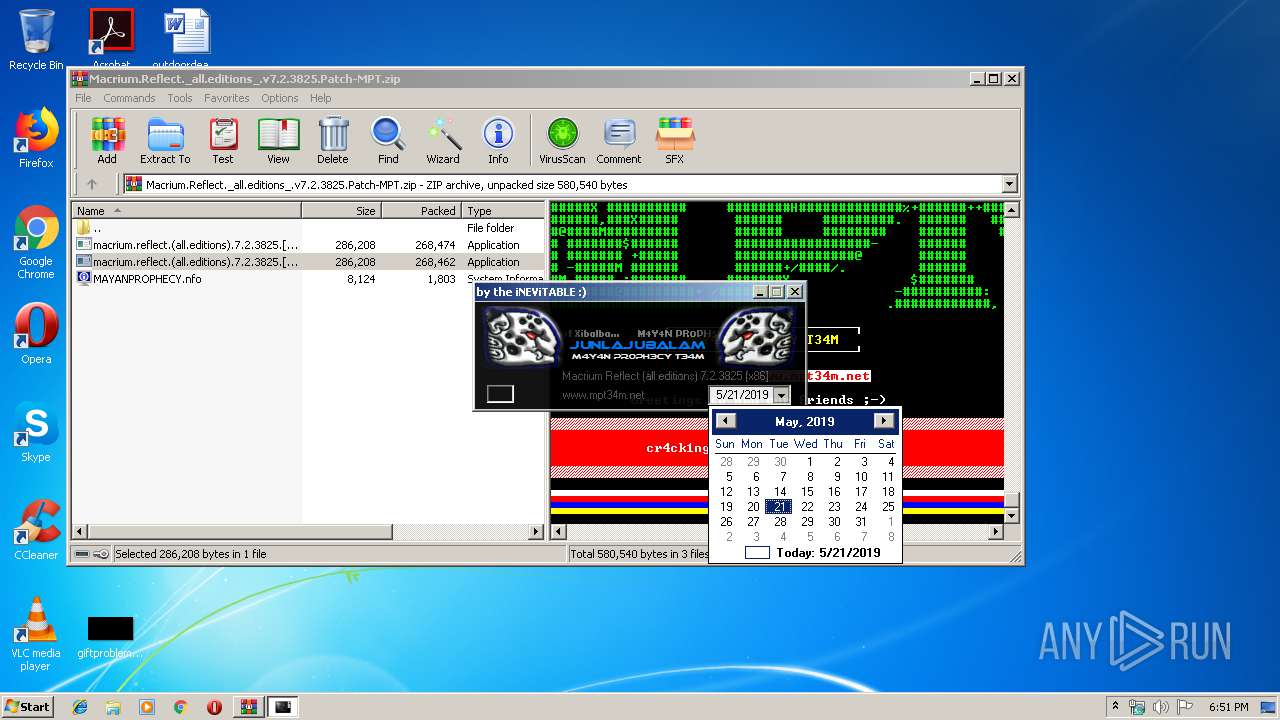Go up one folder with arrow icon
The height and width of the screenshot is (720, 1280).
92,184
